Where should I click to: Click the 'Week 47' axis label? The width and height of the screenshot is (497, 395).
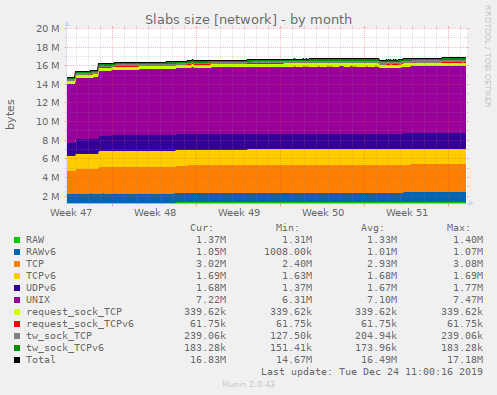pos(71,213)
